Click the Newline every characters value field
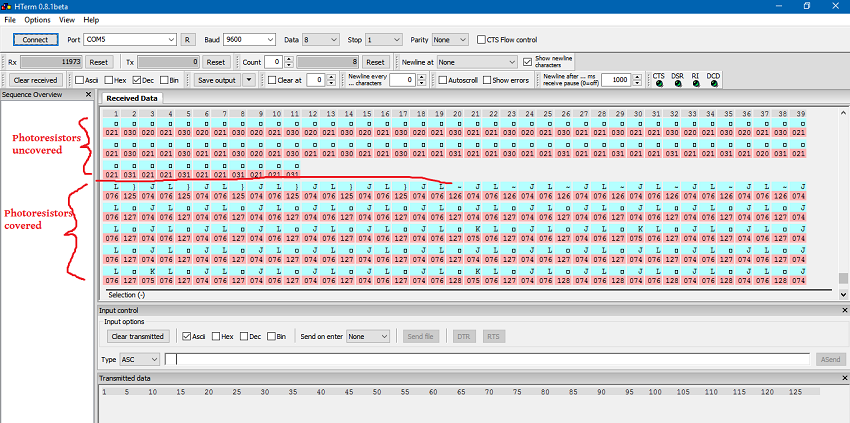Image resolution: width=850 pixels, height=423 pixels. [x=402, y=80]
